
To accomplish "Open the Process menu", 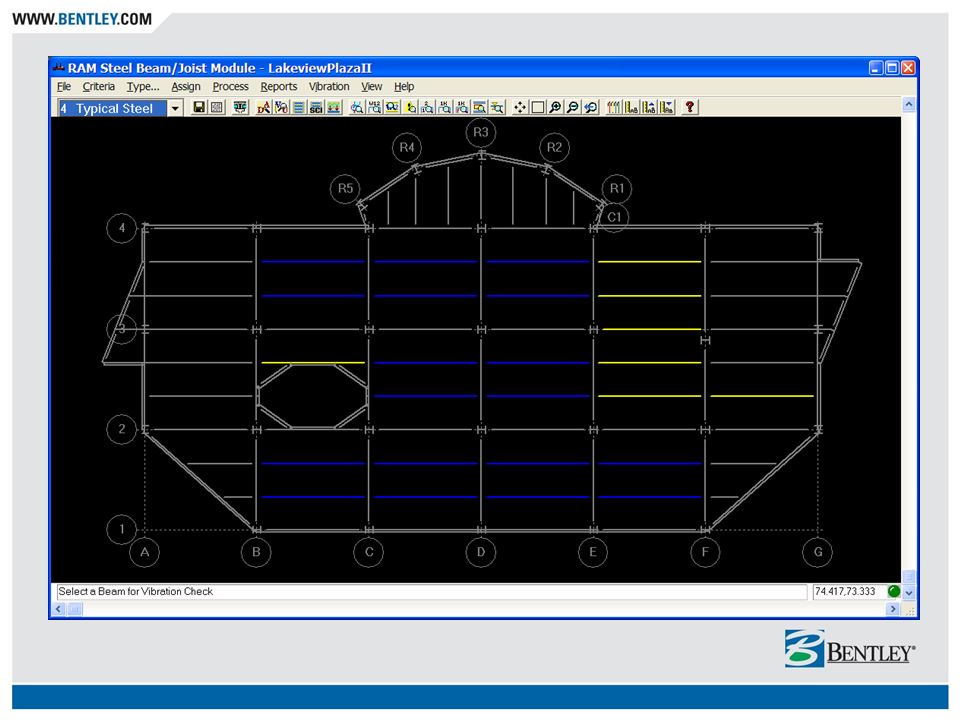I will 230,86.
